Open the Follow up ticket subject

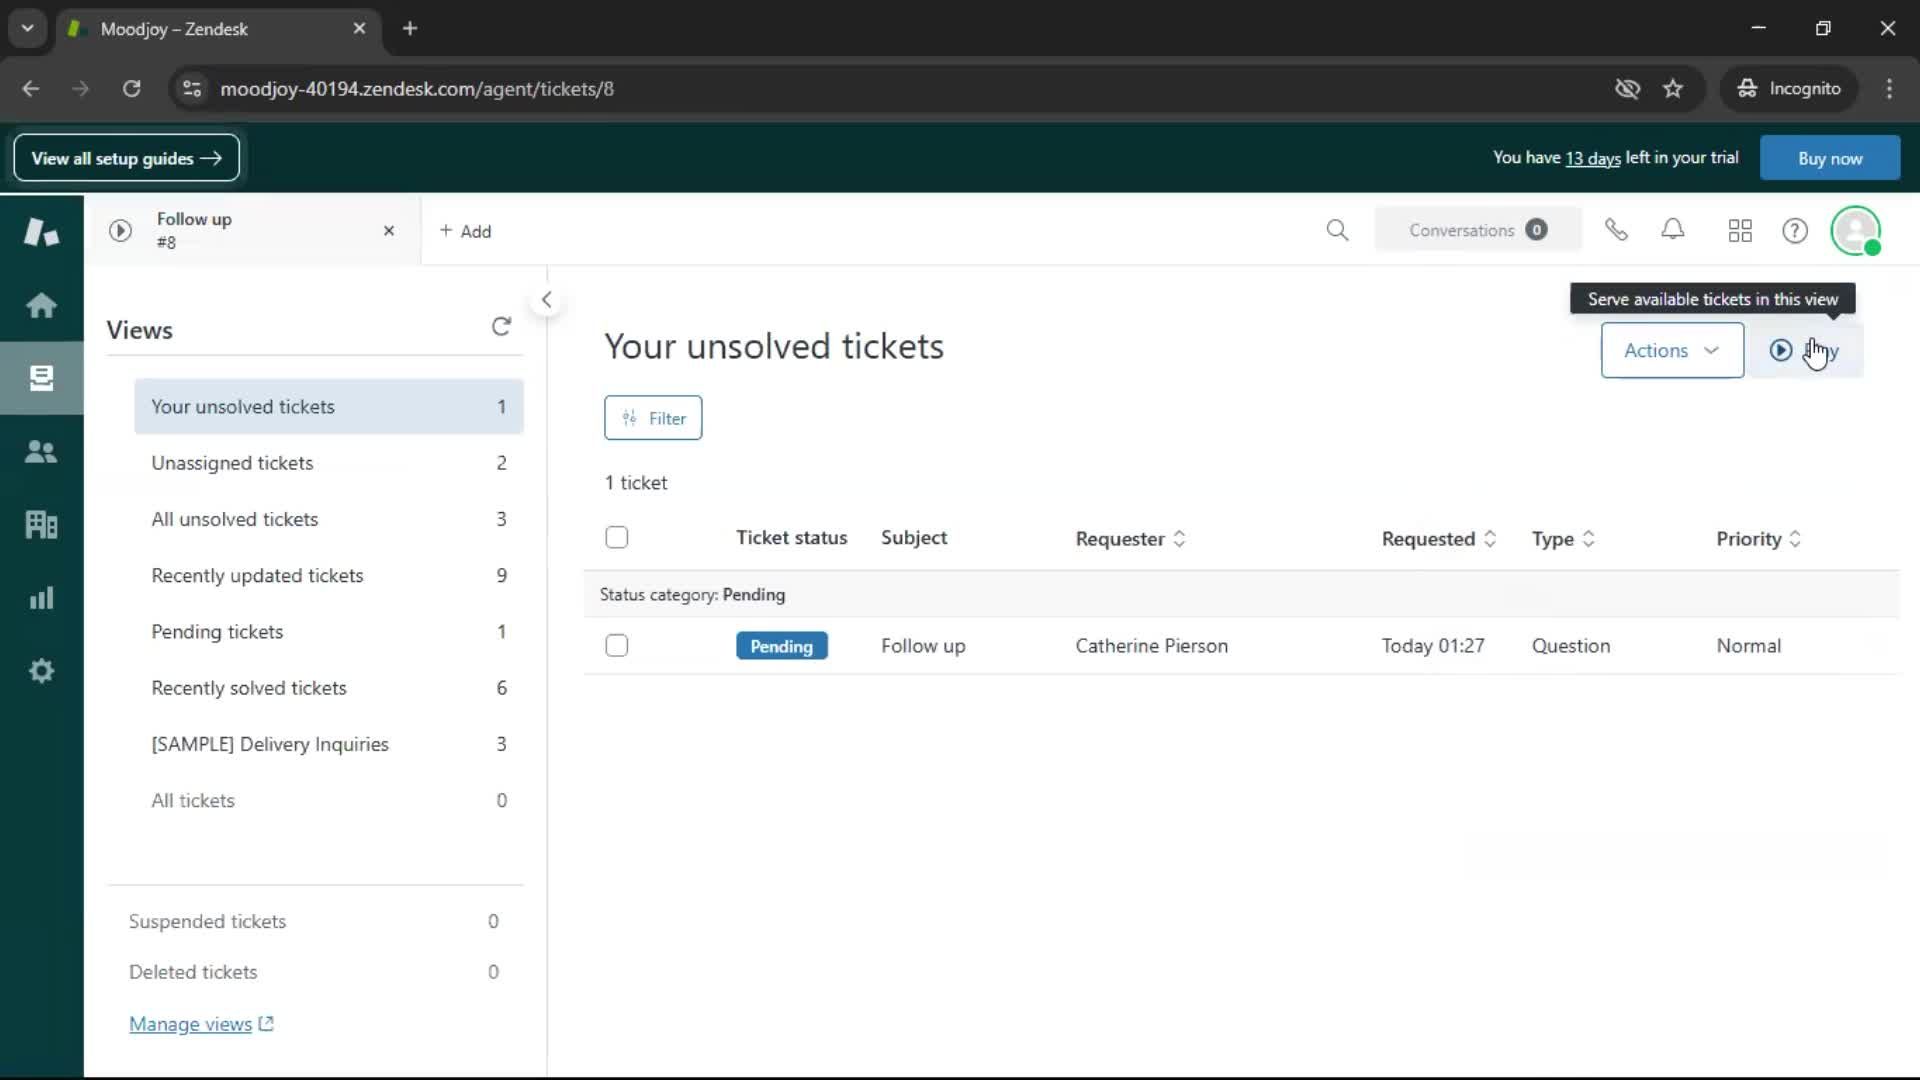point(923,646)
